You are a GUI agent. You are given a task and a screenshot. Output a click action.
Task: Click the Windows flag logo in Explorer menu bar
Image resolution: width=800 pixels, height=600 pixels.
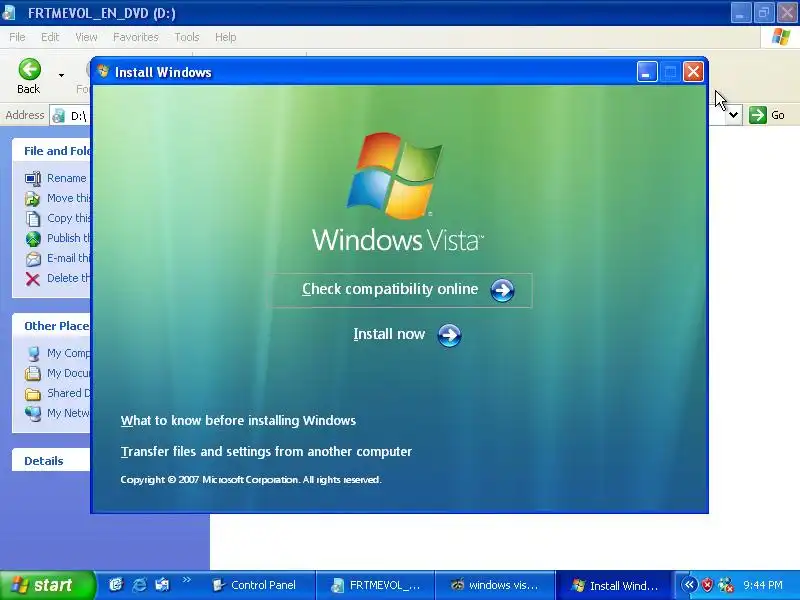pyautogui.click(x=781, y=37)
